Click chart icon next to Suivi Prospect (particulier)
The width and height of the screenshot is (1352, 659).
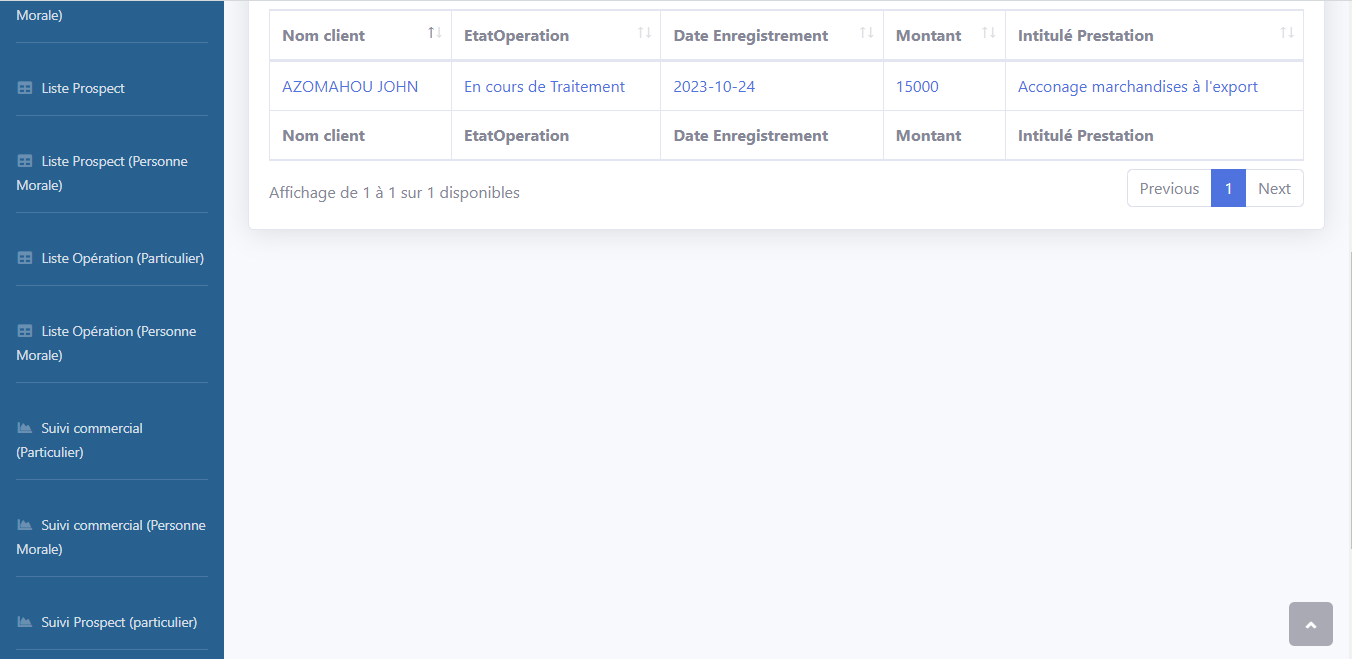pyautogui.click(x=25, y=622)
